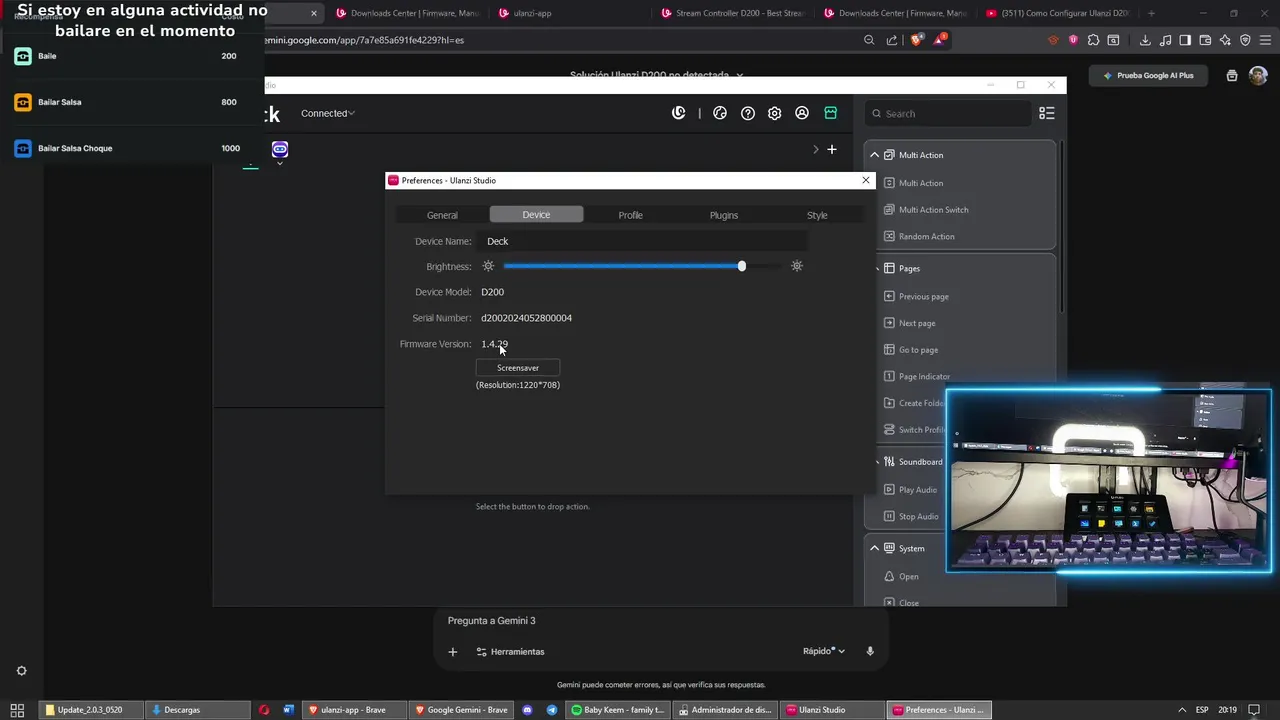Select the Previous page action
The width and height of the screenshot is (1280, 720).
tap(915, 296)
